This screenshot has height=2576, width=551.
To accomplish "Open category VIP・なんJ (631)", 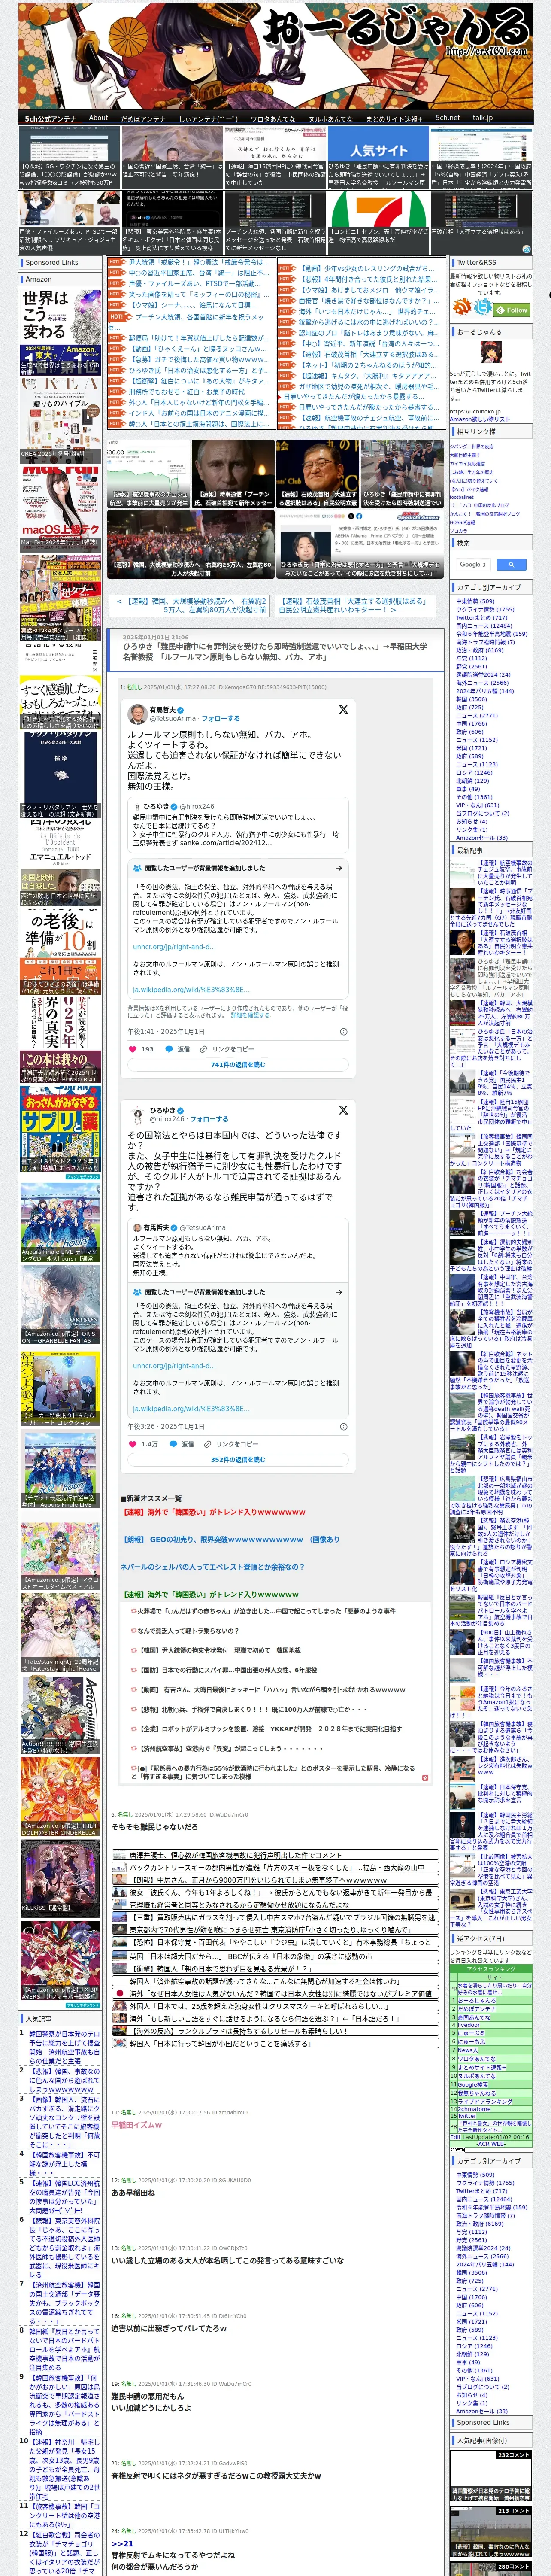I will click(477, 805).
